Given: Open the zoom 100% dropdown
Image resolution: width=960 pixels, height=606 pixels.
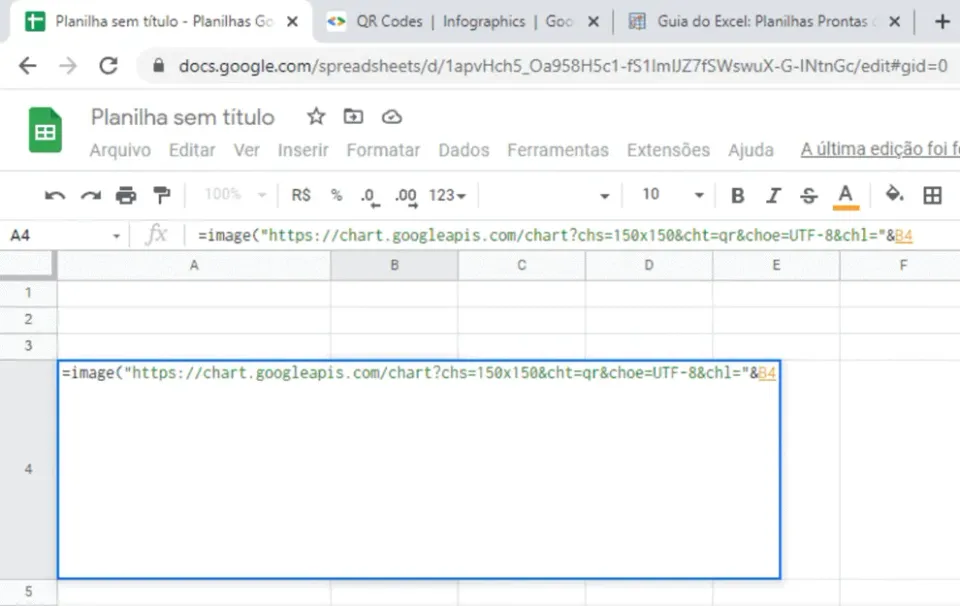Looking at the screenshot, I should pyautogui.click(x=236, y=195).
